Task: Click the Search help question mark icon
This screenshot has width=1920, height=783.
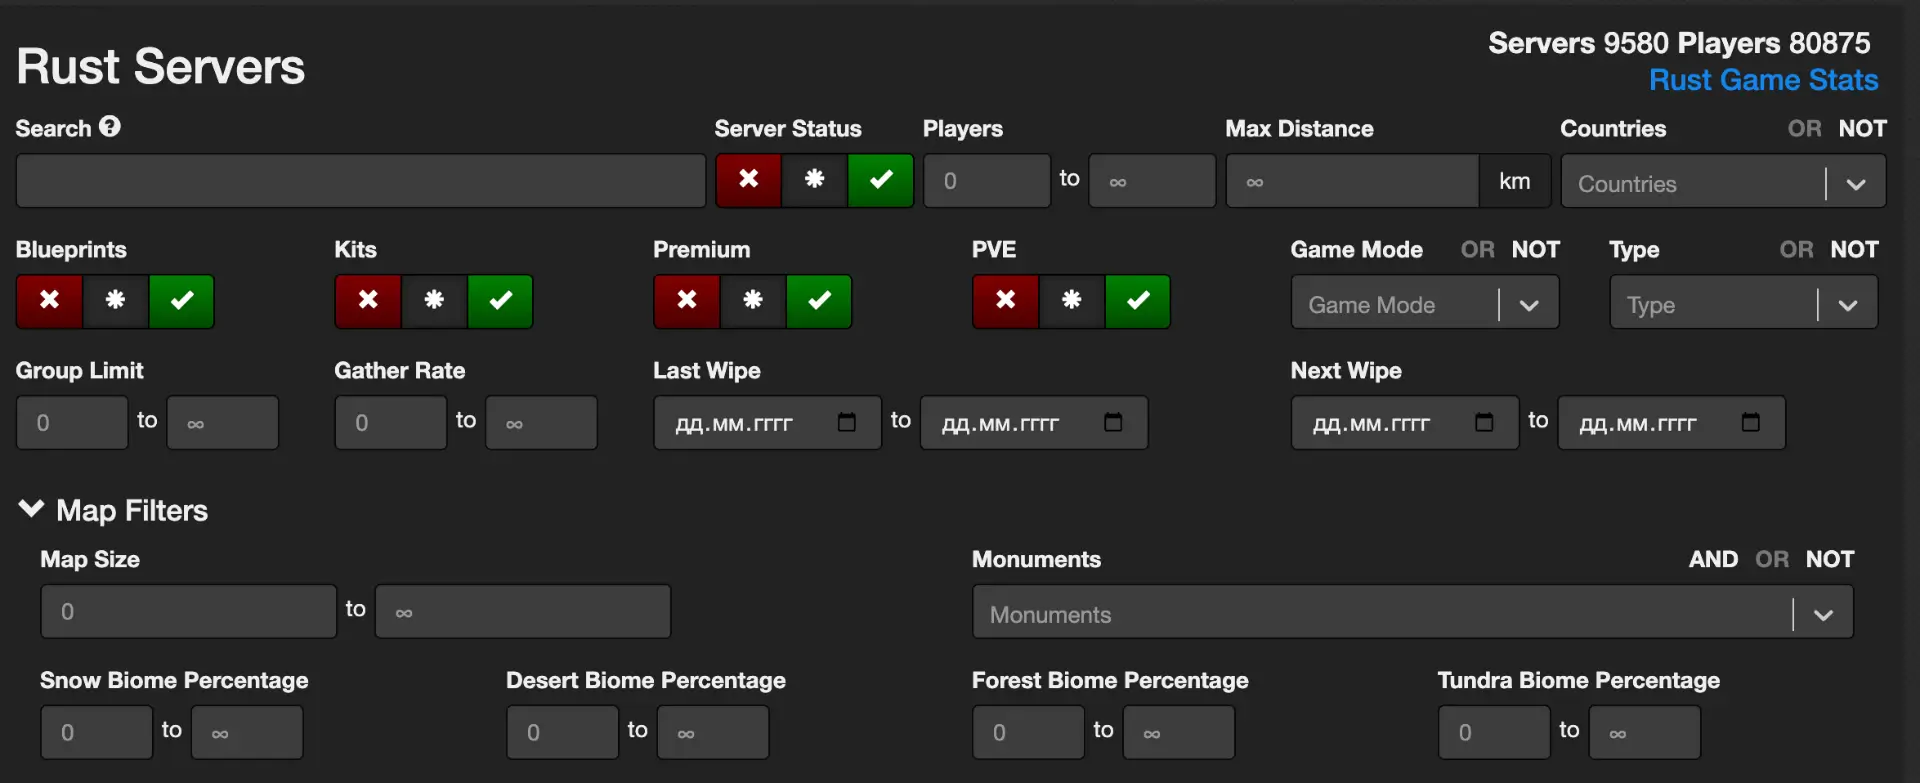Action: click(110, 126)
